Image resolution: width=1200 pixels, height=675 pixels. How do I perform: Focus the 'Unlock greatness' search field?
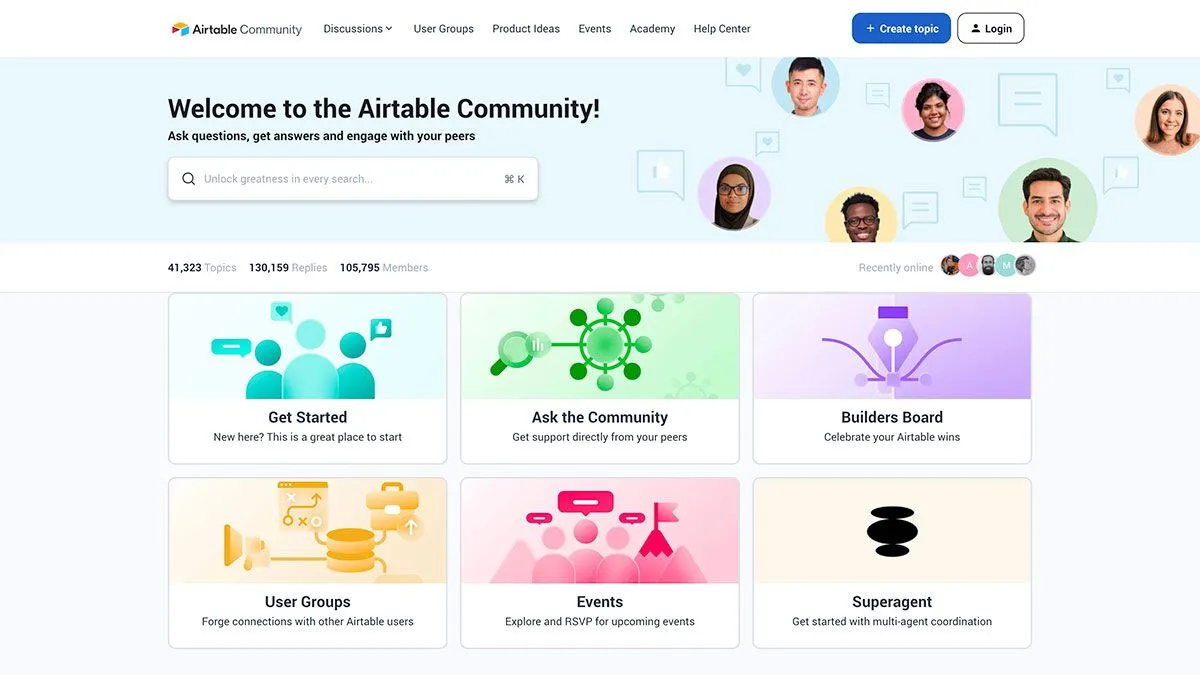(350, 179)
